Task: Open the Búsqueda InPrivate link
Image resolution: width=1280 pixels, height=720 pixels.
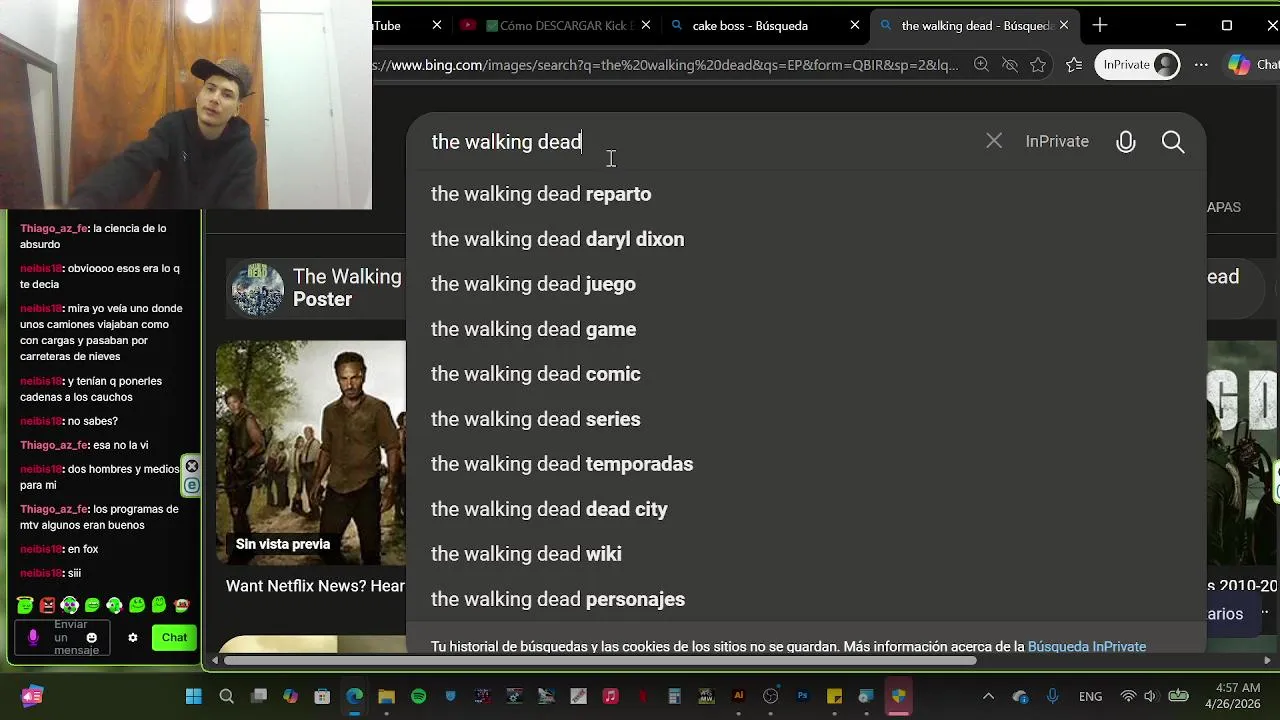Action: pos(1087,647)
